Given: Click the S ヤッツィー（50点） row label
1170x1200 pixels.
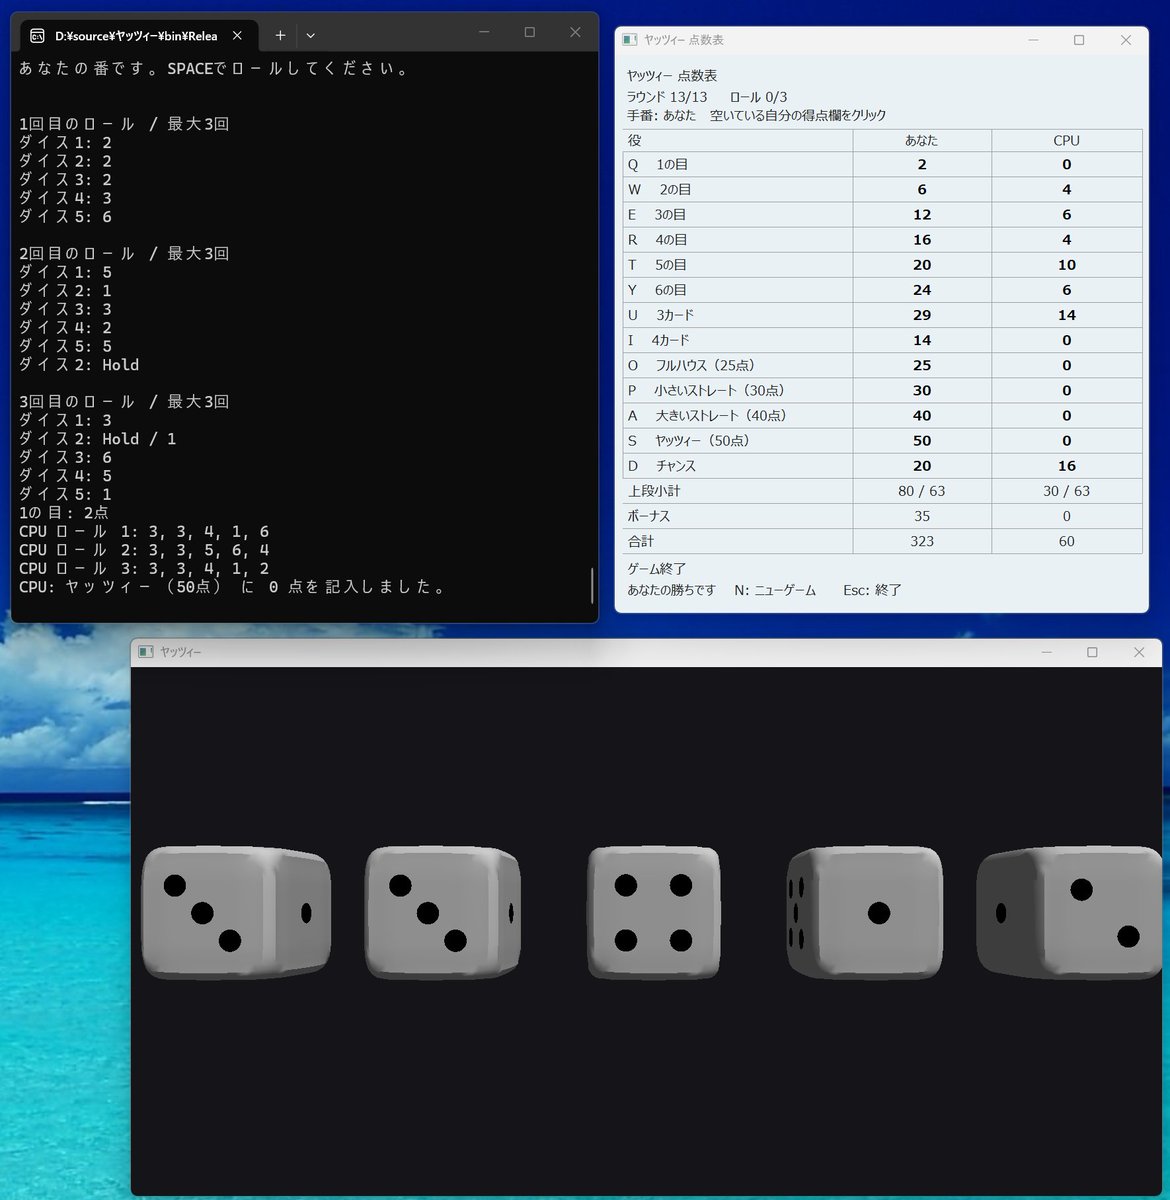Looking at the screenshot, I should 738,440.
